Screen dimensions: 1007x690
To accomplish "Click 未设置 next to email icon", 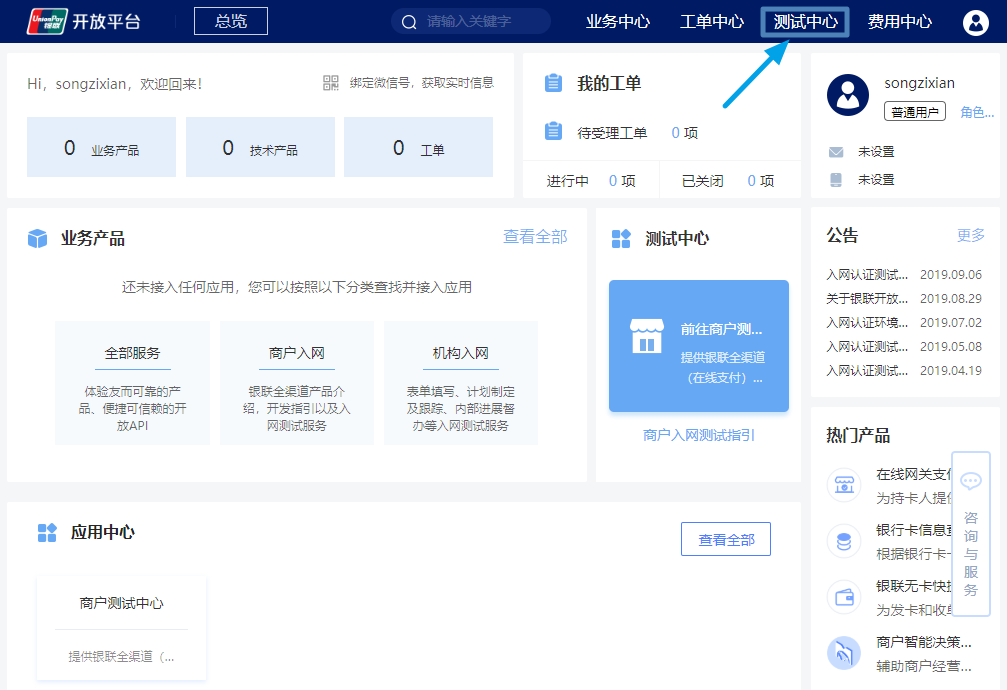I will [876, 152].
